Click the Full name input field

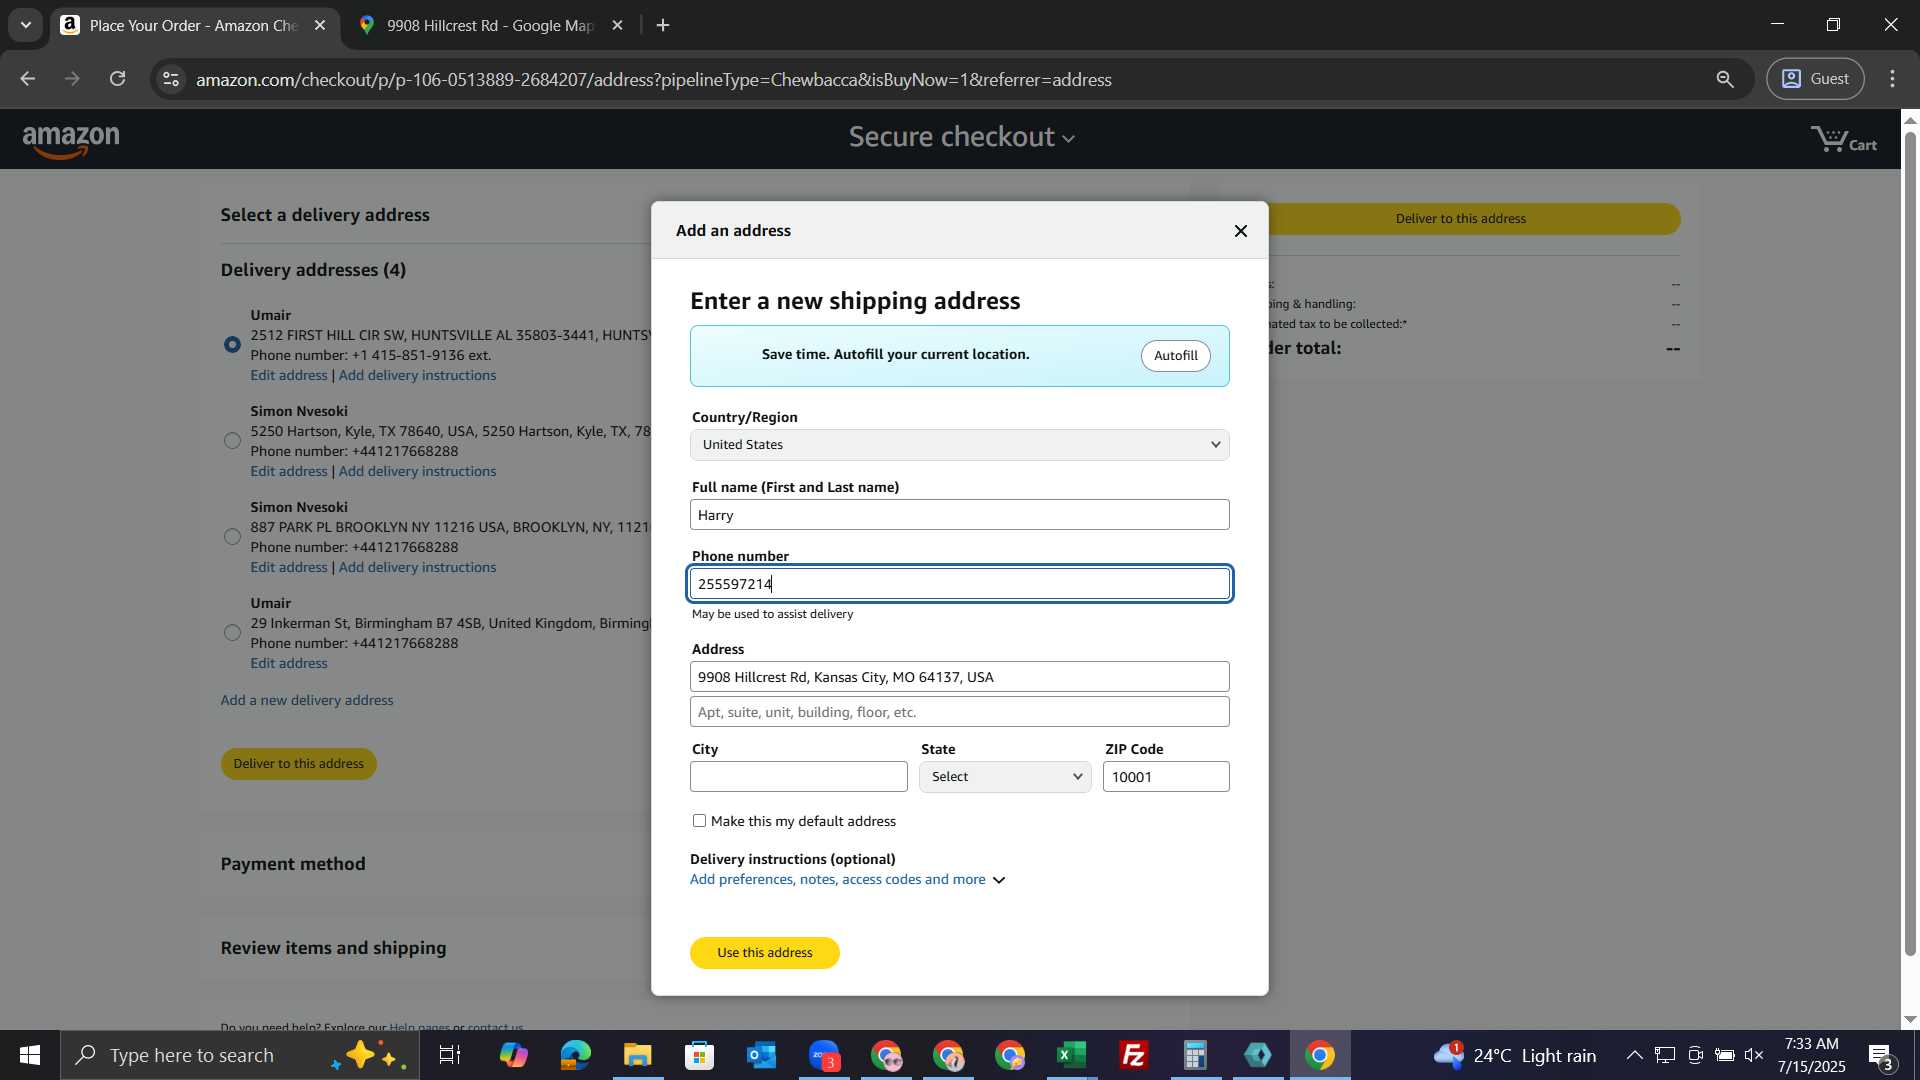959,515
